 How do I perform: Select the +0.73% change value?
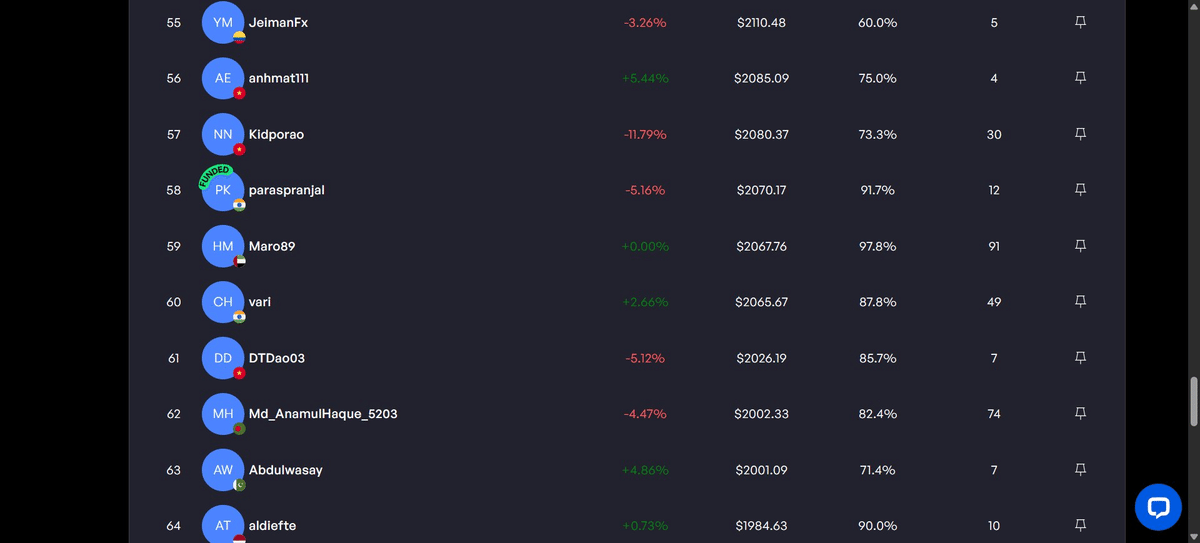click(x=645, y=525)
